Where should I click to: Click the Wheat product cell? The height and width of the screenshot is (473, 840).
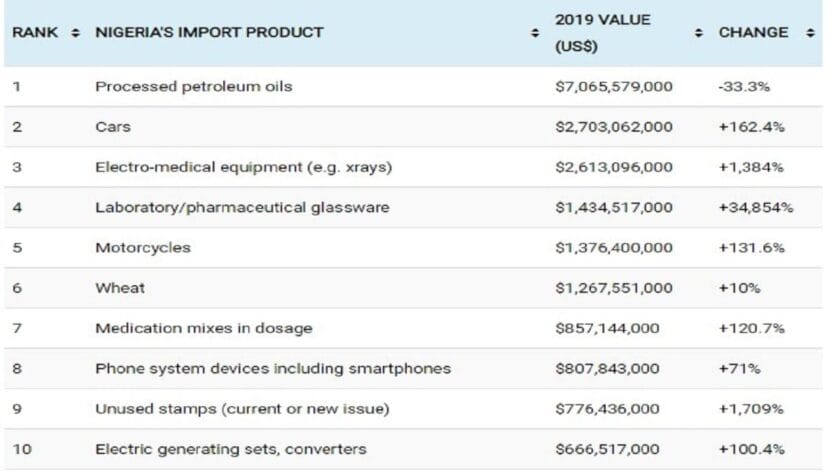click(x=120, y=288)
